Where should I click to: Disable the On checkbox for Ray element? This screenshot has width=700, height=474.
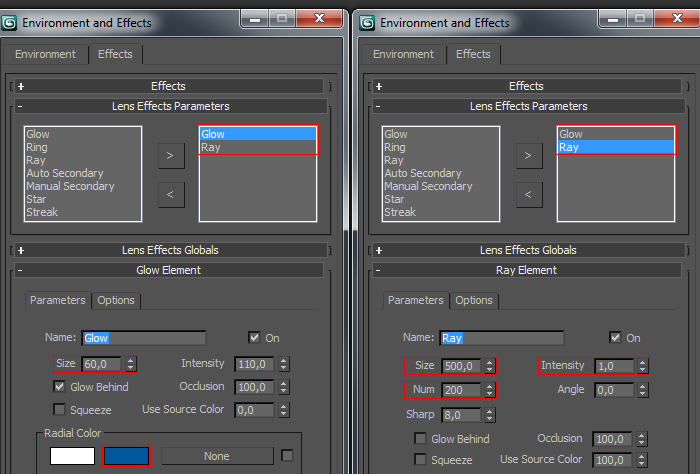coord(616,337)
